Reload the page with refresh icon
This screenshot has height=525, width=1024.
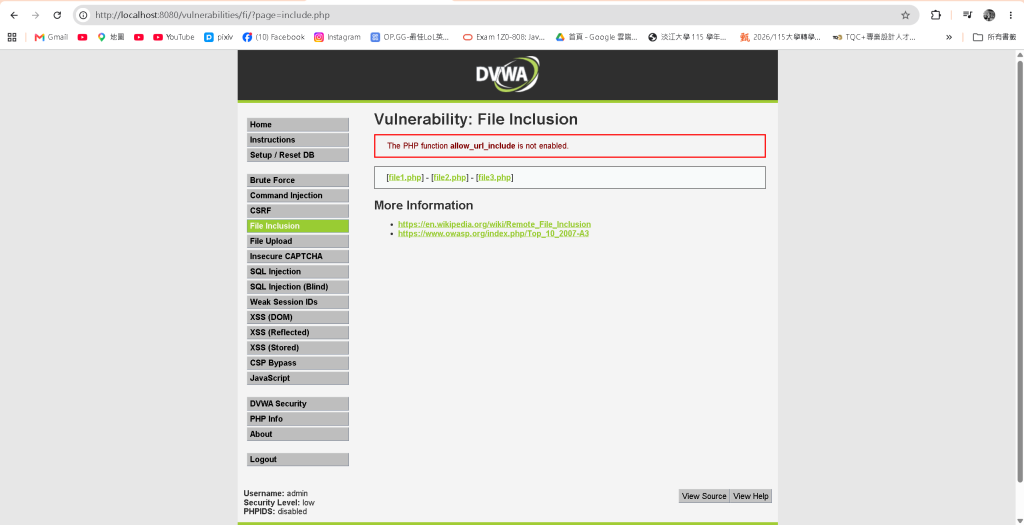pos(57,15)
